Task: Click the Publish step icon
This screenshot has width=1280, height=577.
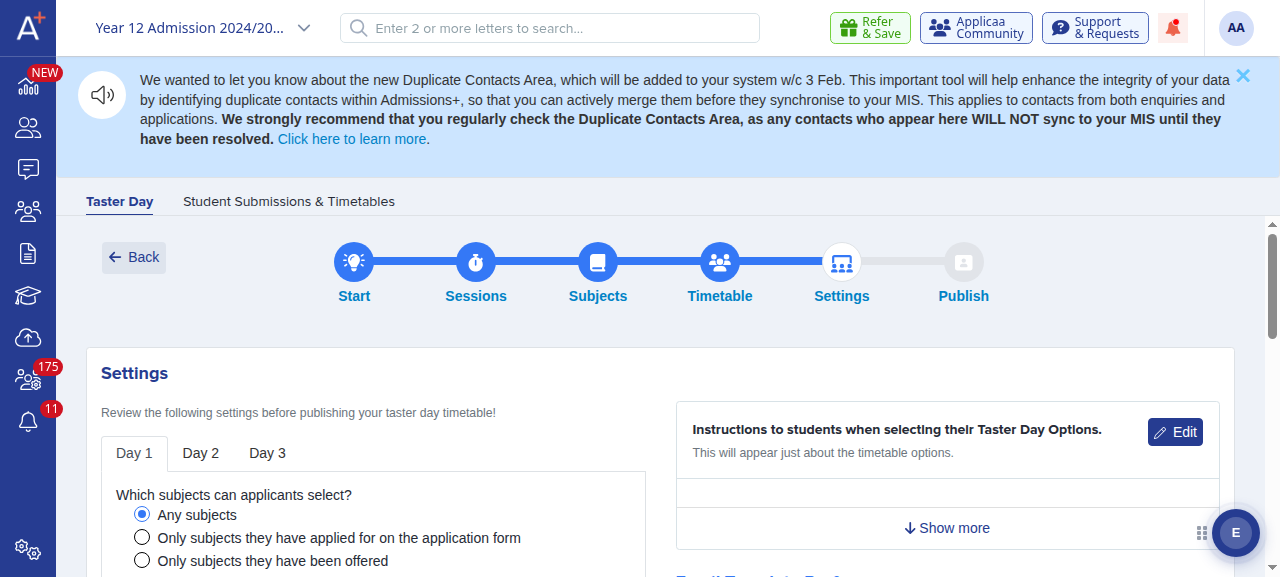Action: click(964, 262)
